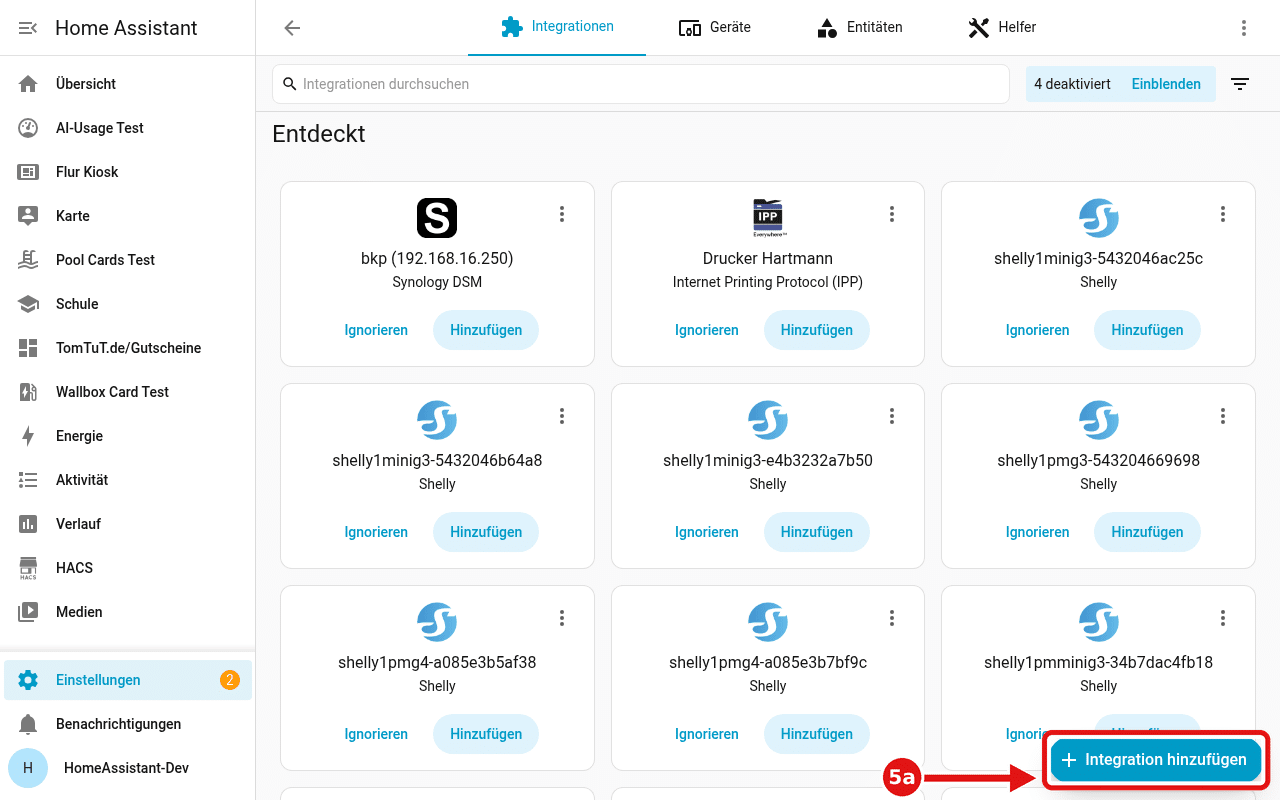
Task: Ignore shelly1minig3-5432046ac25c via Ignorieren
Action: (x=1037, y=330)
